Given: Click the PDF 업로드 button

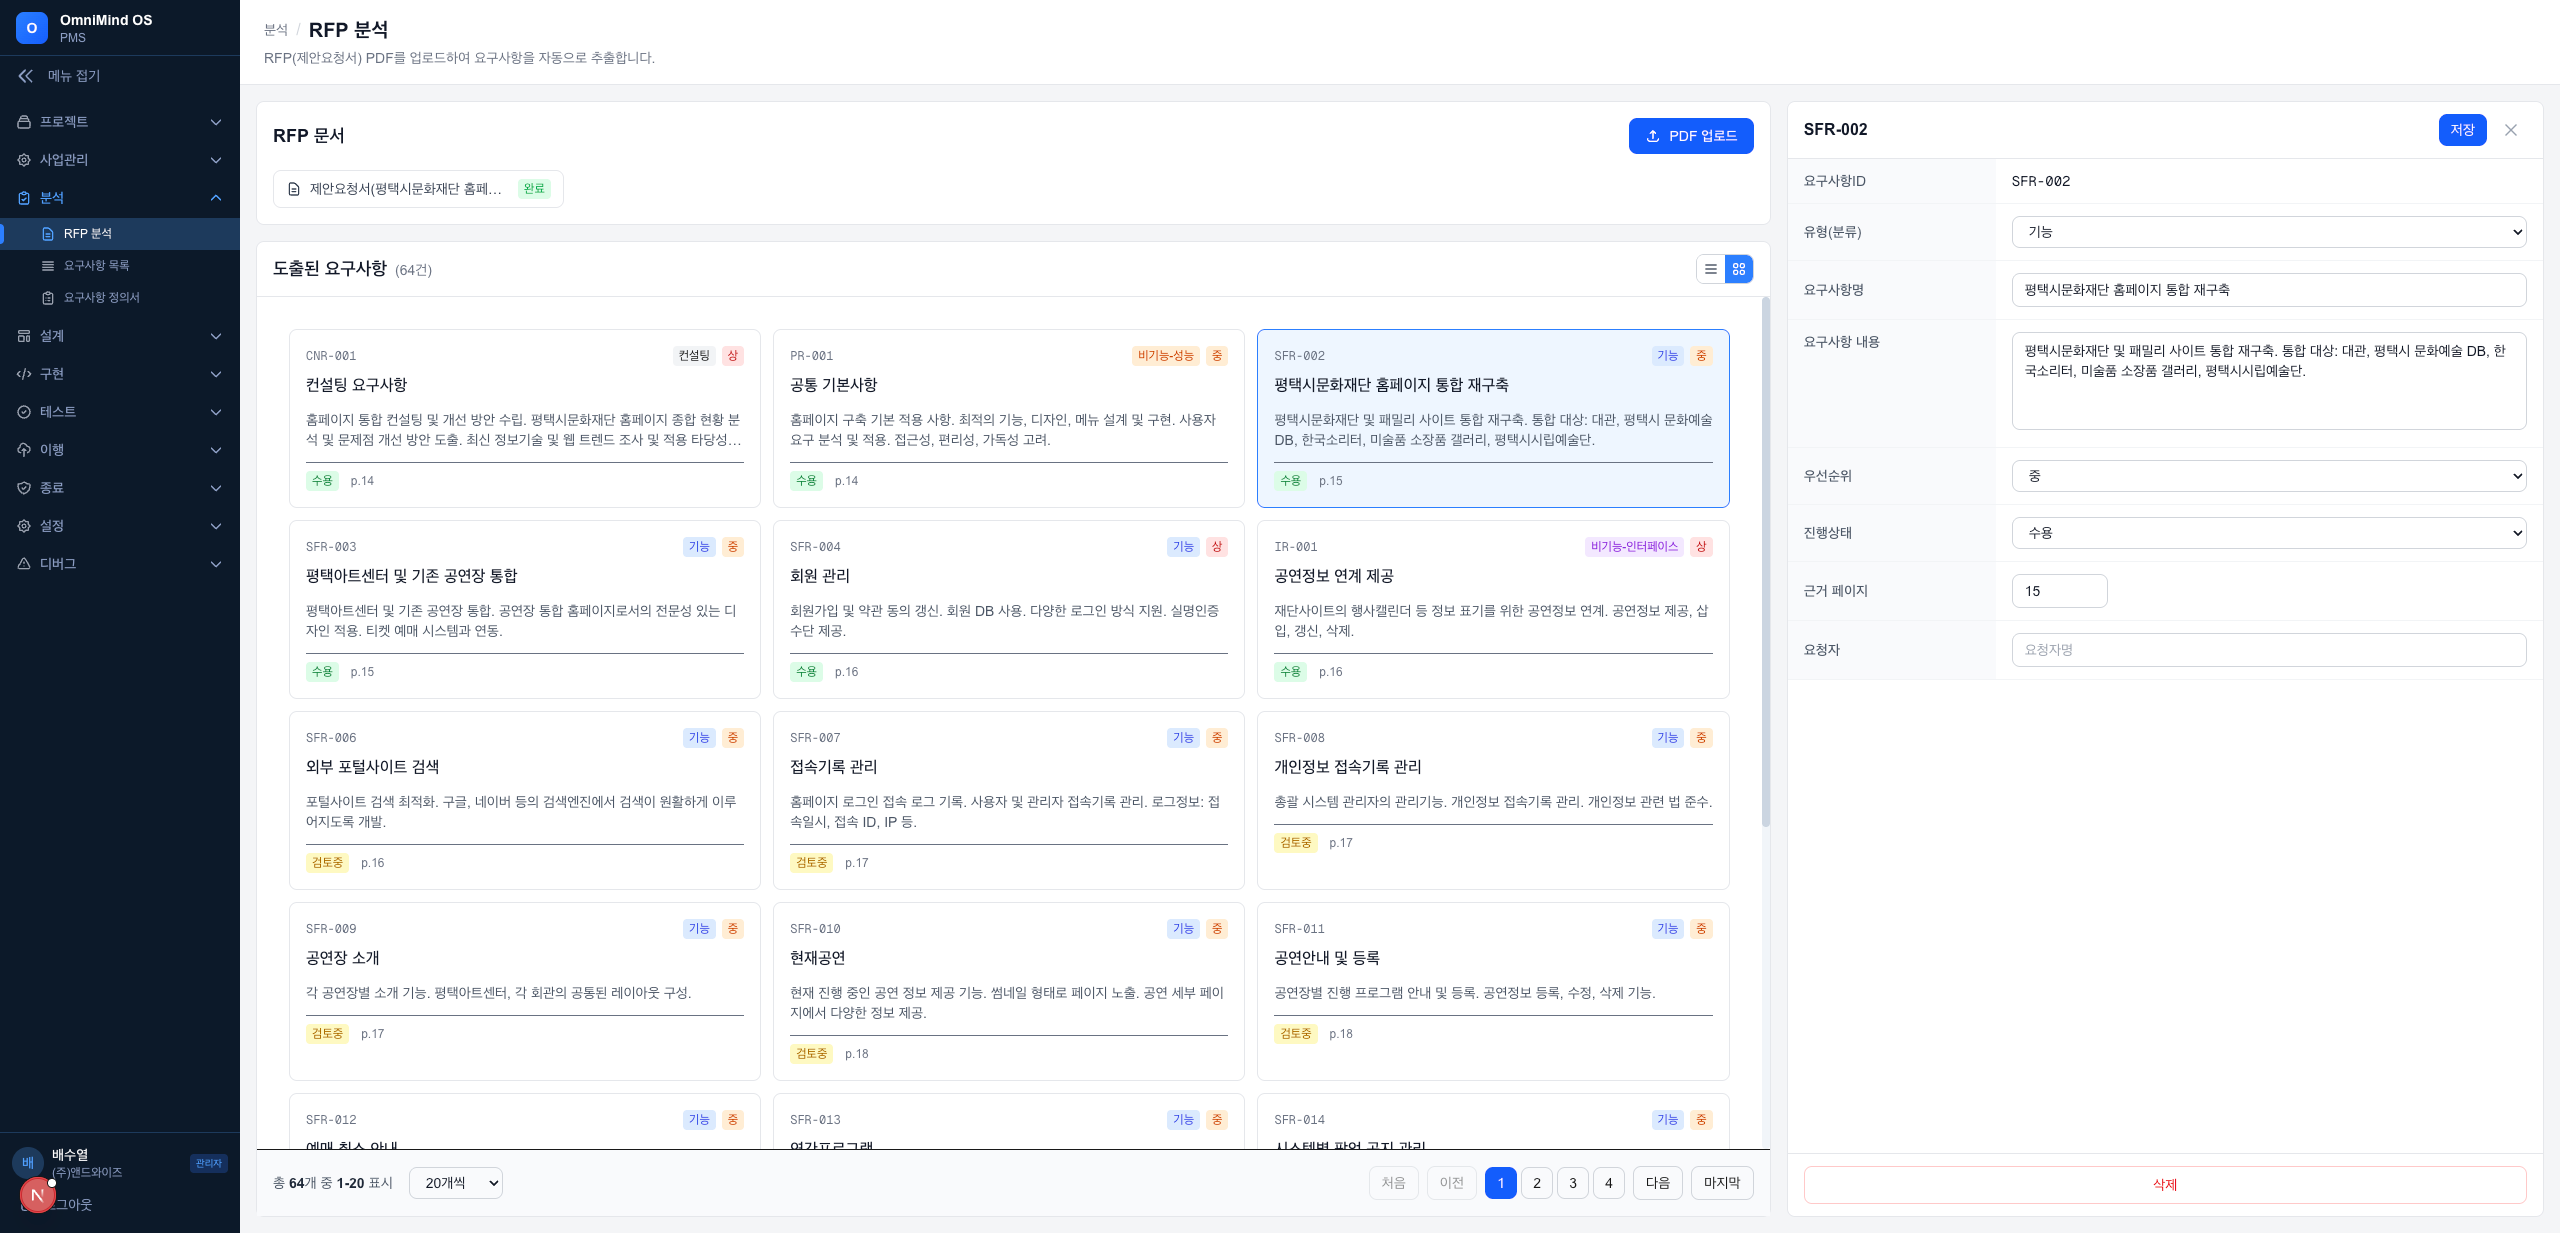Looking at the screenshot, I should click(1690, 136).
